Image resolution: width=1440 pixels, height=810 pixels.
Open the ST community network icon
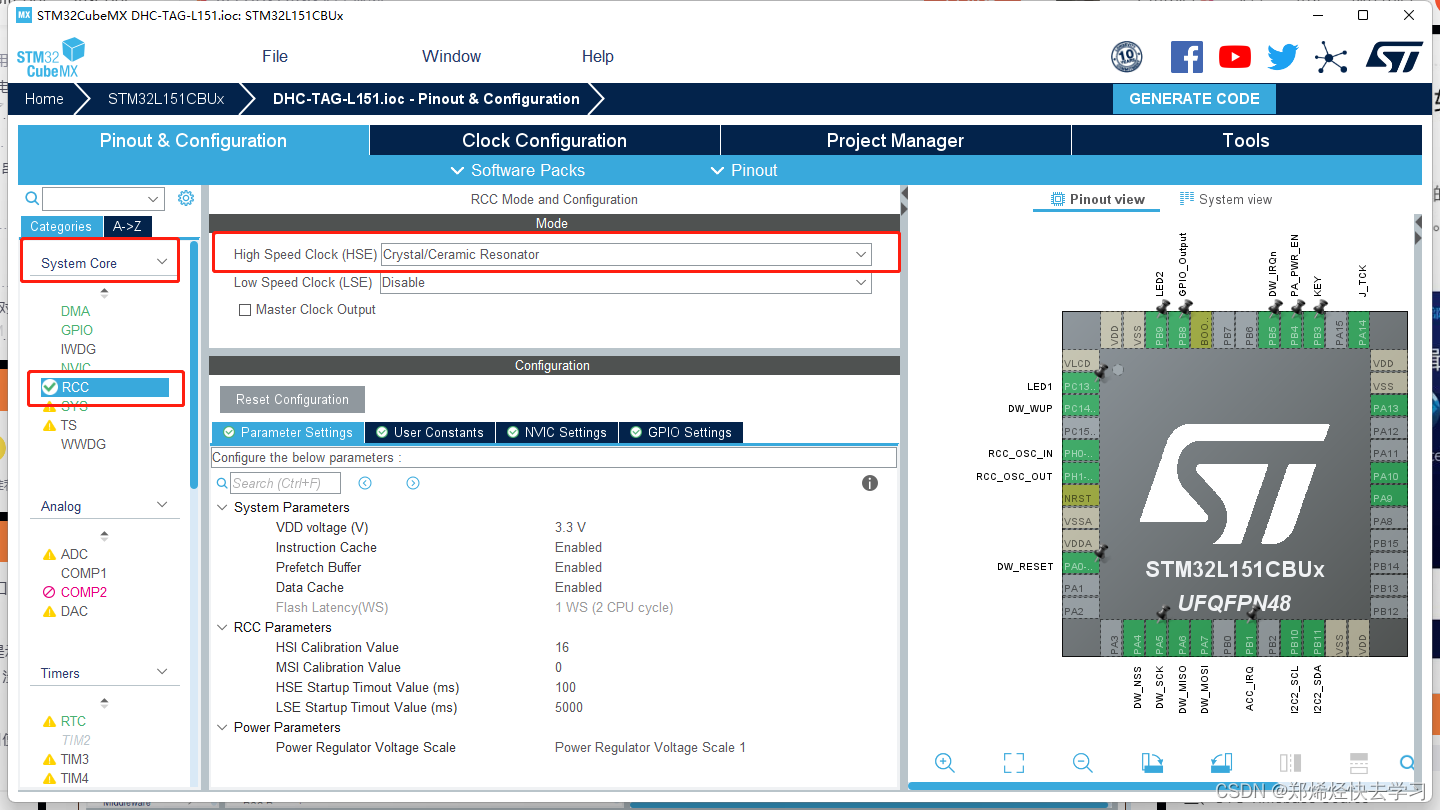(x=1330, y=57)
